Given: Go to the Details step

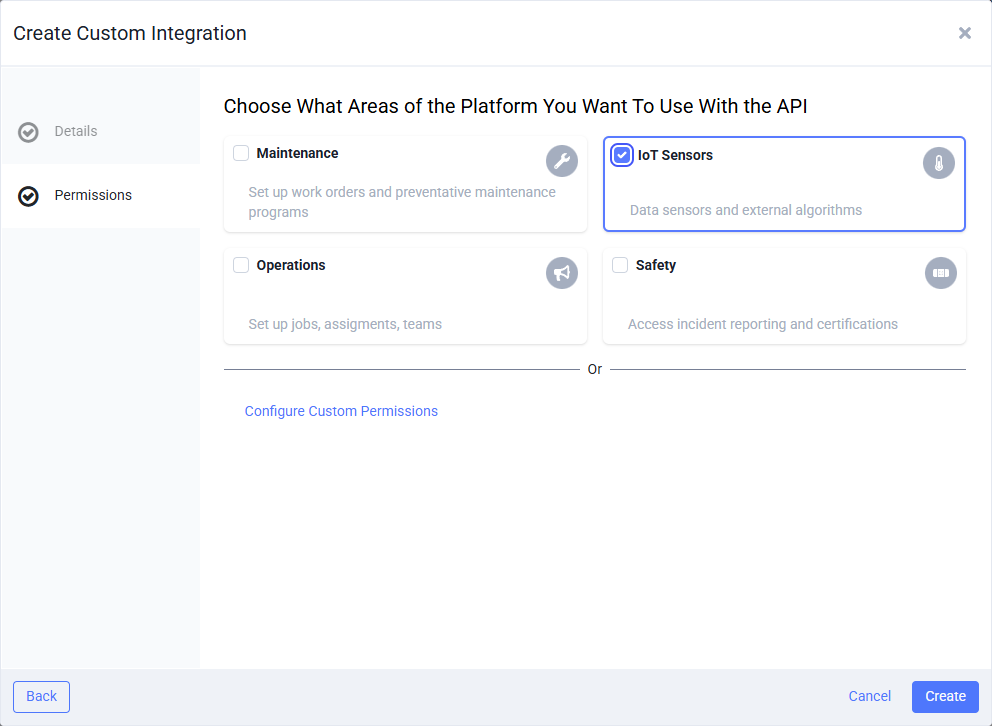Looking at the screenshot, I should [x=76, y=132].
